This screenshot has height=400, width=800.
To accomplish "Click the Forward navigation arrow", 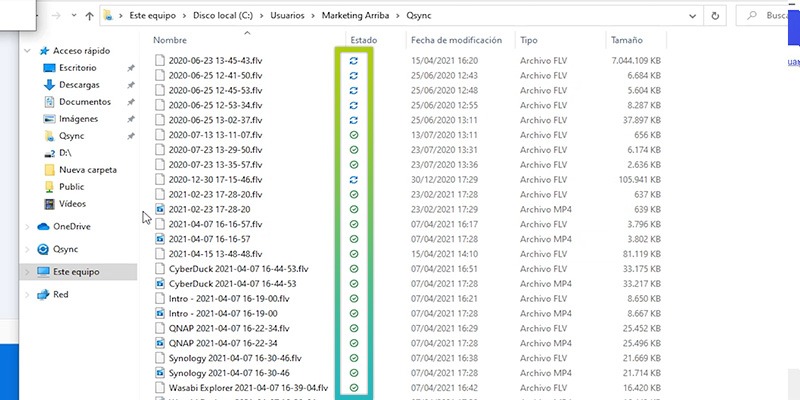I will point(56,16).
